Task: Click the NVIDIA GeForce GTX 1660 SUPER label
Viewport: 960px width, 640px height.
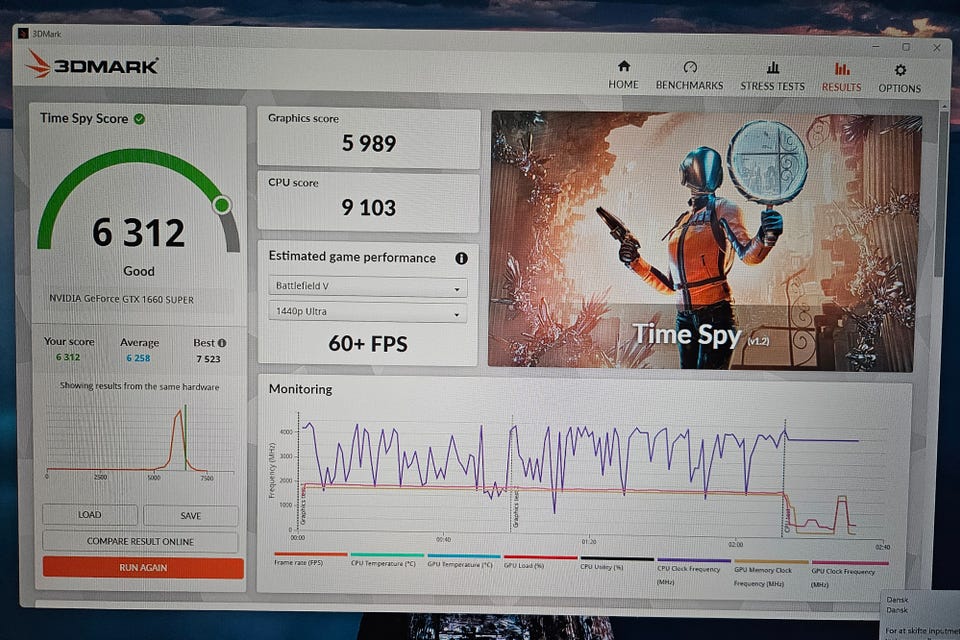Action: tap(121, 299)
